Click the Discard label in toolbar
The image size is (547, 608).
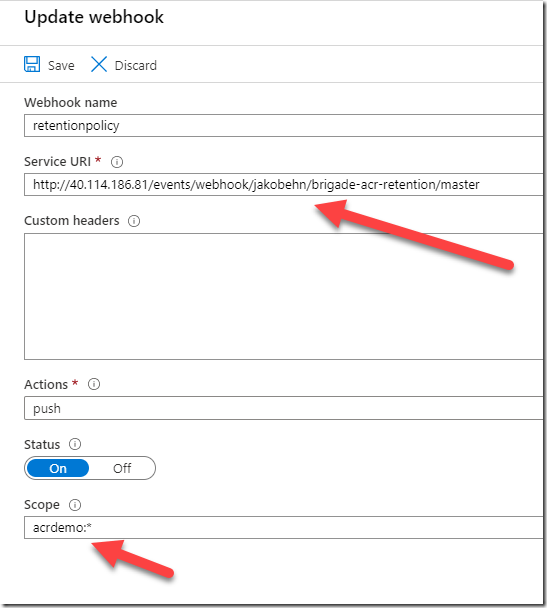136,66
